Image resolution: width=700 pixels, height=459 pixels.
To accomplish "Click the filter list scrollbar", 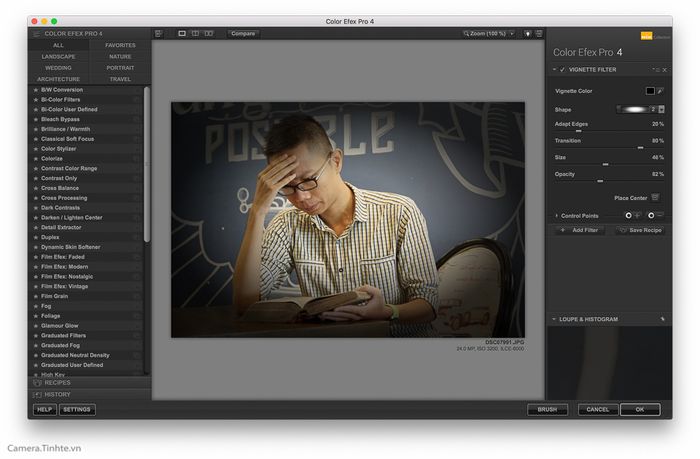I will click(x=147, y=164).
